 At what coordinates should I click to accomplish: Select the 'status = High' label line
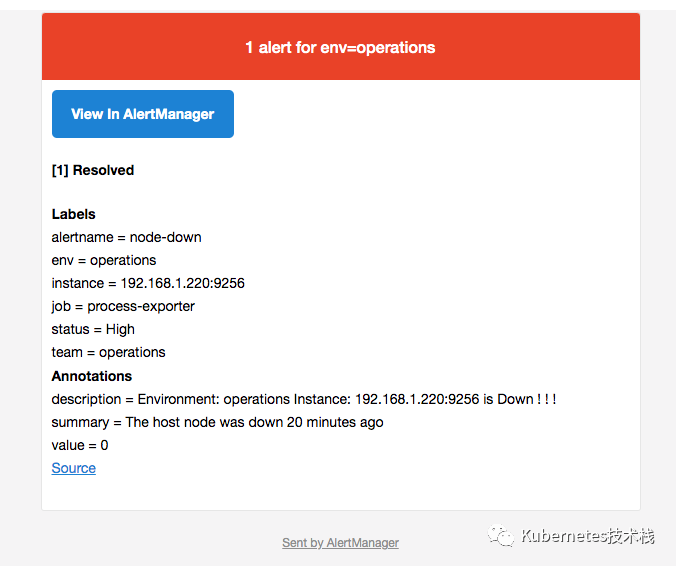[93, 329]
